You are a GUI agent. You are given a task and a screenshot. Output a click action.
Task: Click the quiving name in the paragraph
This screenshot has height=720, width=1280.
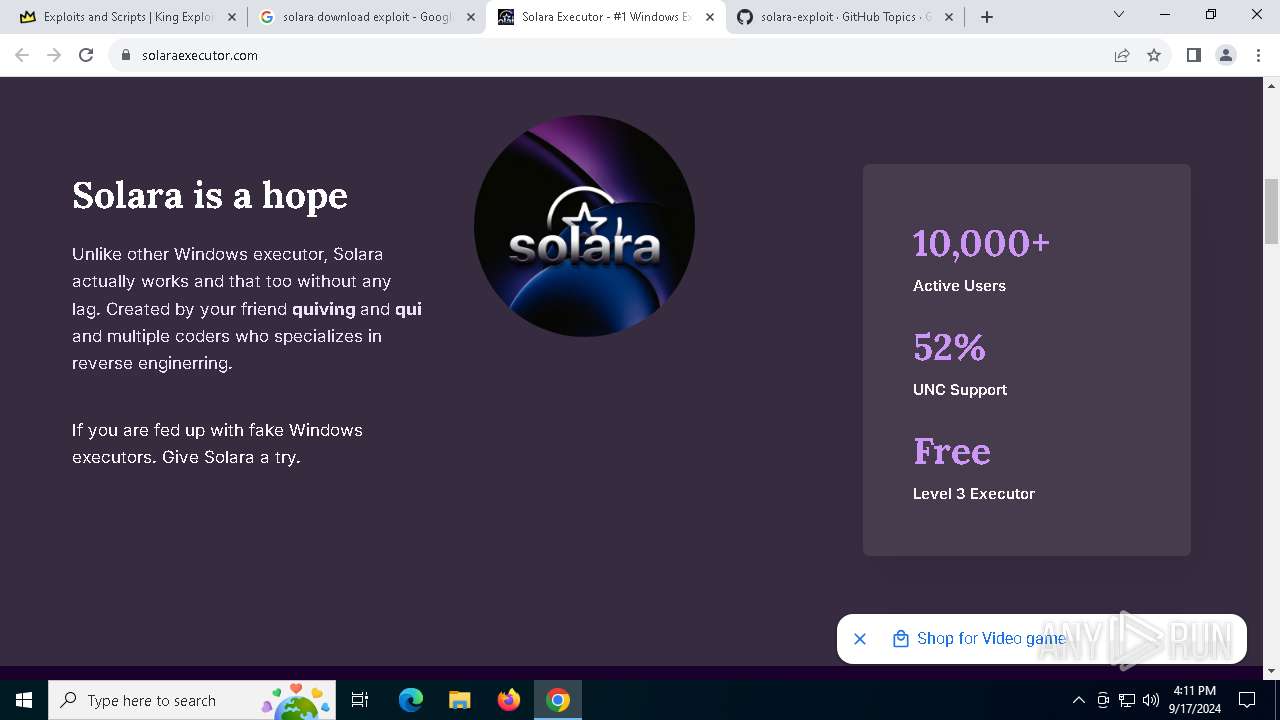click(324, 309)
